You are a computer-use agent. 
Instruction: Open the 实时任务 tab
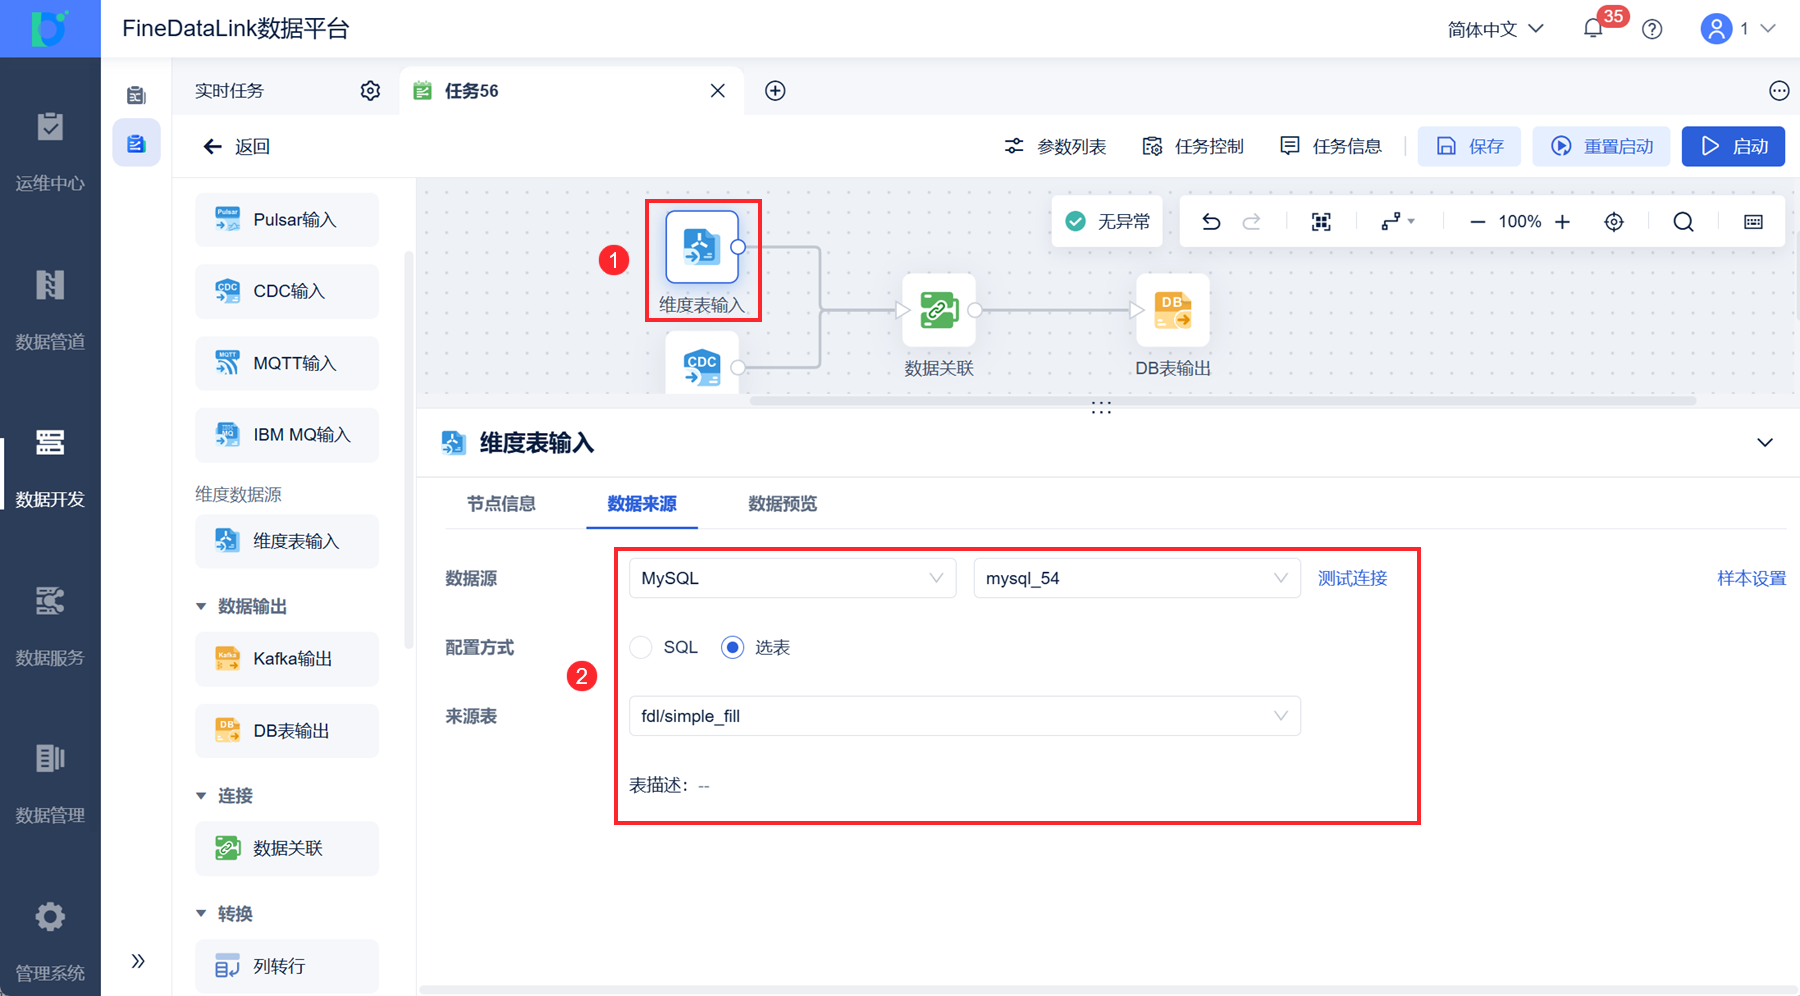(x=229, y=91)
